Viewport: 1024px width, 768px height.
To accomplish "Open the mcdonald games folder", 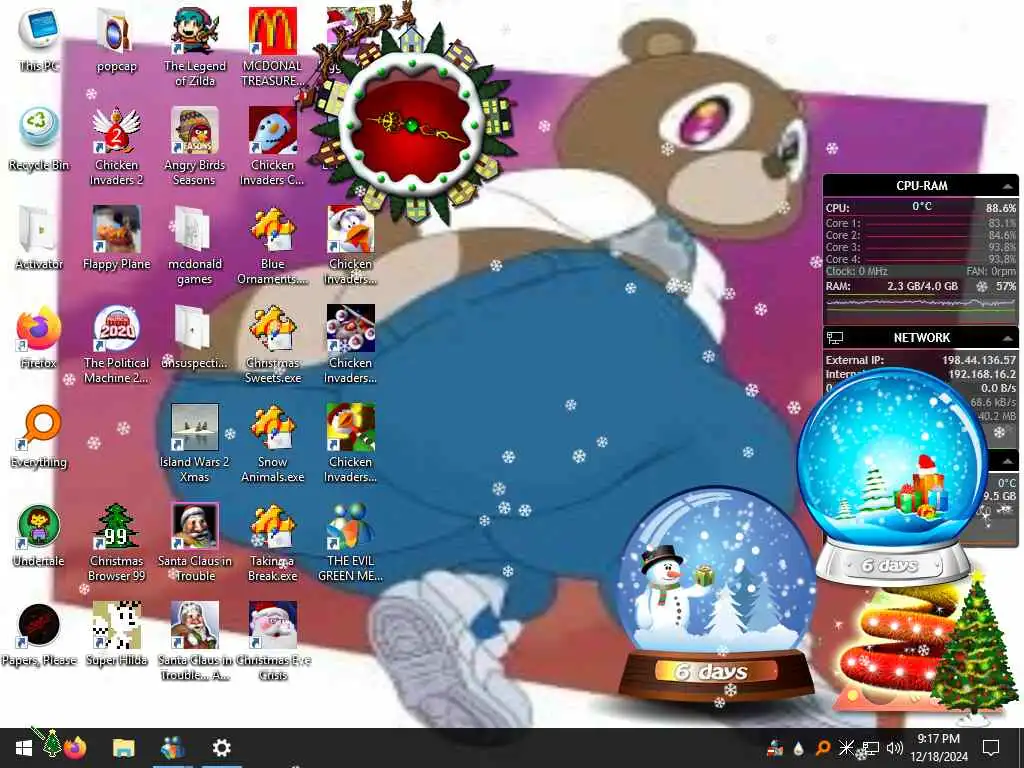I will 195,246.
